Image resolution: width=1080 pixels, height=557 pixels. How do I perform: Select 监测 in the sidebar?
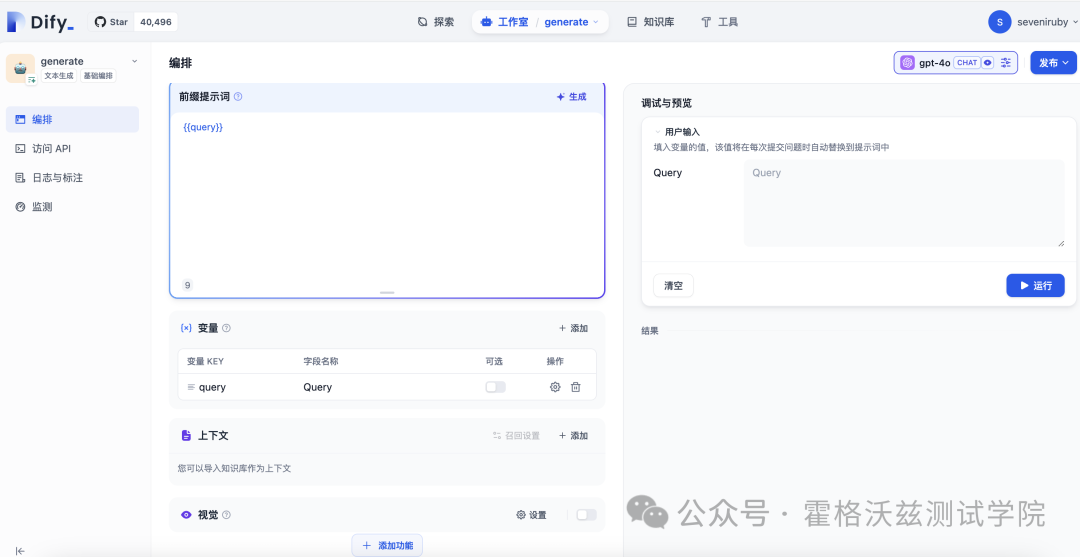point(72,207)
